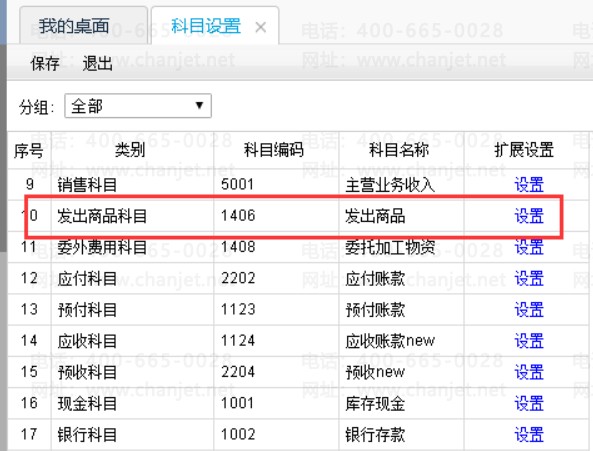This screenshot has height=451, width=593.
Task: Click 设置 link for 银行存款 row
Action: [x=529, y=435]
